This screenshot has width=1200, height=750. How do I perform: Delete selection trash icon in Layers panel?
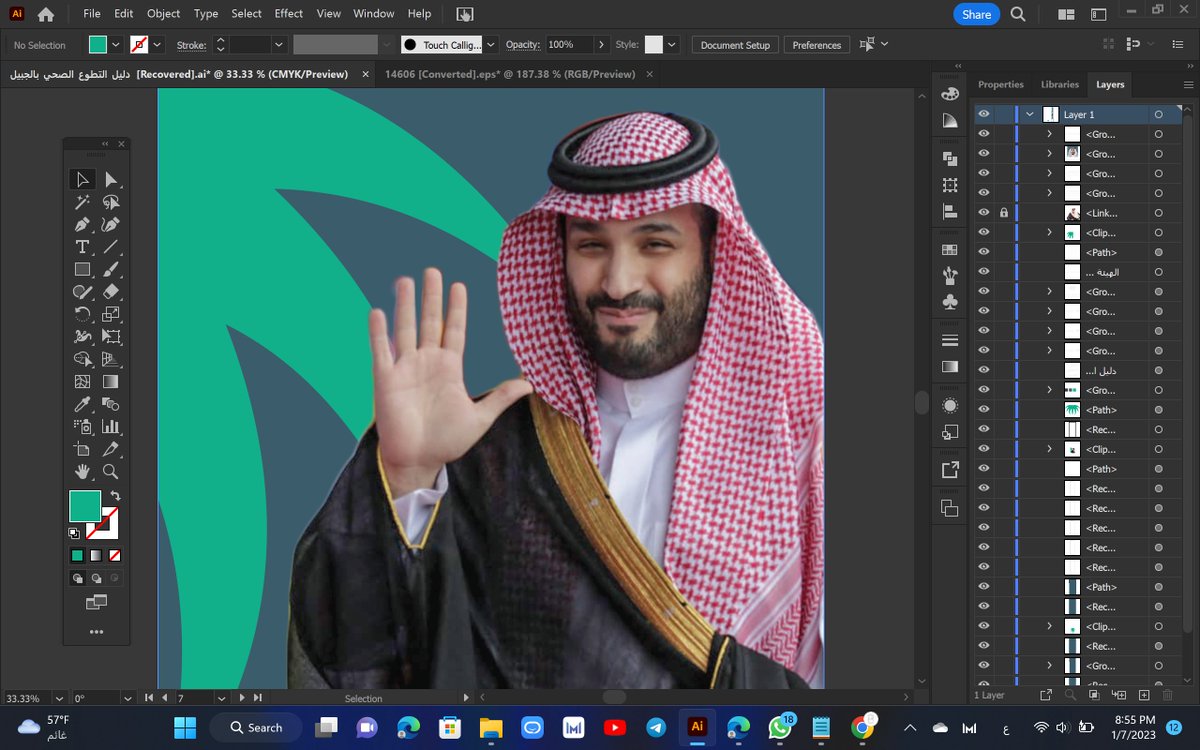(1168, 695)
